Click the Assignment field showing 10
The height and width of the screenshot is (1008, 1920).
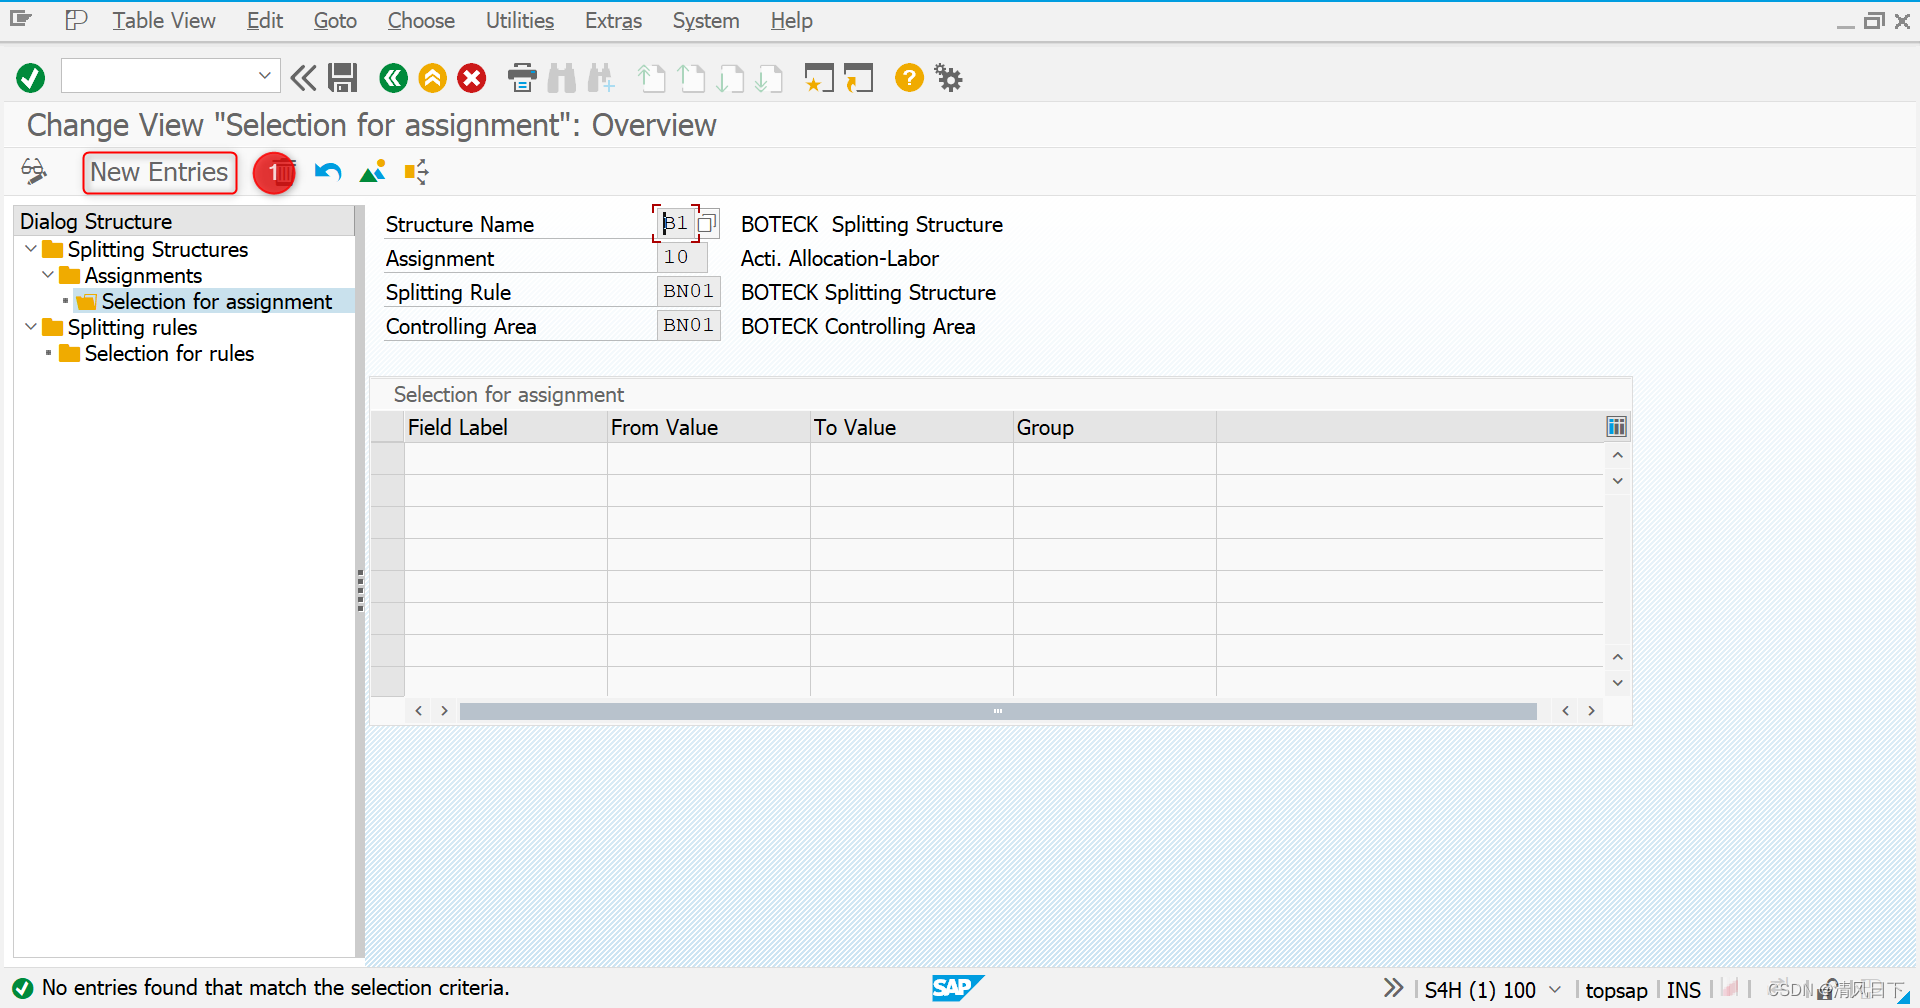pyautogui.click(x=682, y=257)
